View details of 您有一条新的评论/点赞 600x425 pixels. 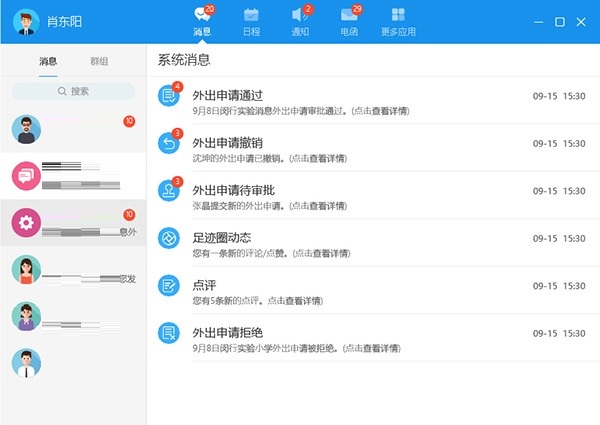[x=271, y=253]
